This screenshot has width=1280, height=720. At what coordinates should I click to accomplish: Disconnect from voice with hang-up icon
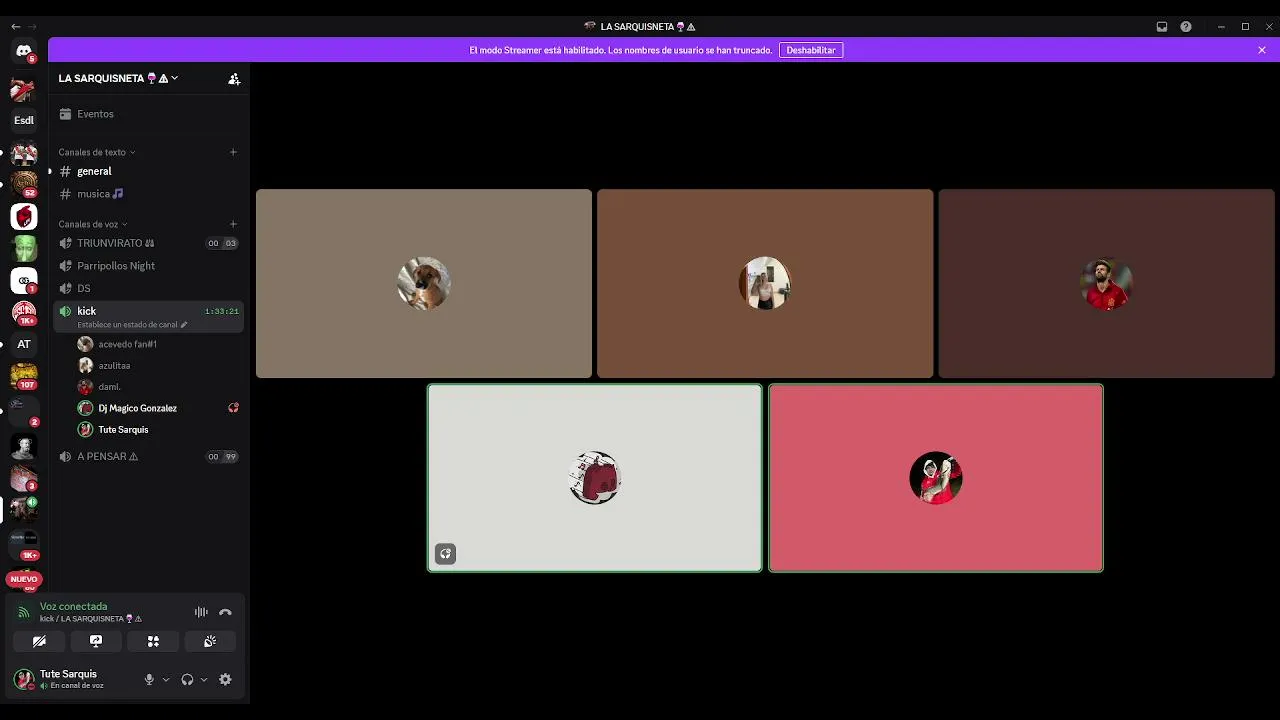click(225, 612)
